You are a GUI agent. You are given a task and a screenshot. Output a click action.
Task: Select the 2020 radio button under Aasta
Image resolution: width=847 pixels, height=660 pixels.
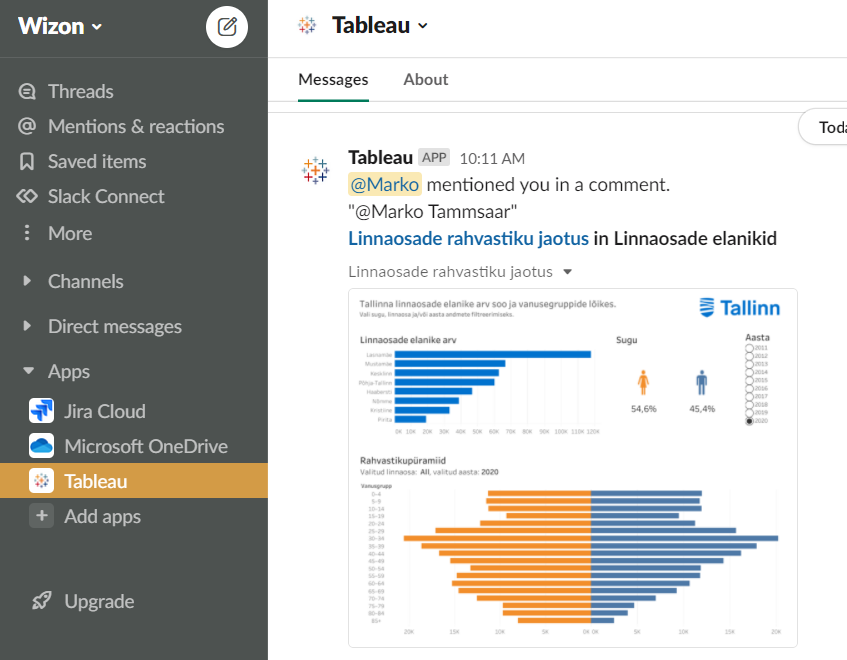pyautogui.click(x=749, y=421)
